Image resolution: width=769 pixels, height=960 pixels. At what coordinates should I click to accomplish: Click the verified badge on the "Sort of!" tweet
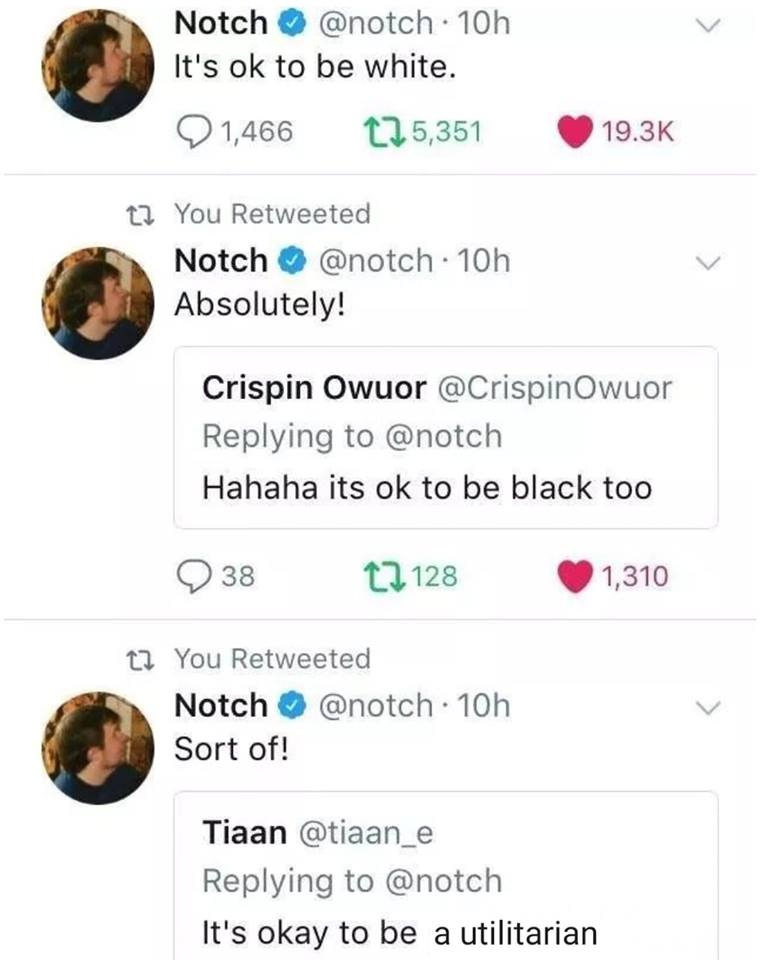pos(290,705)
